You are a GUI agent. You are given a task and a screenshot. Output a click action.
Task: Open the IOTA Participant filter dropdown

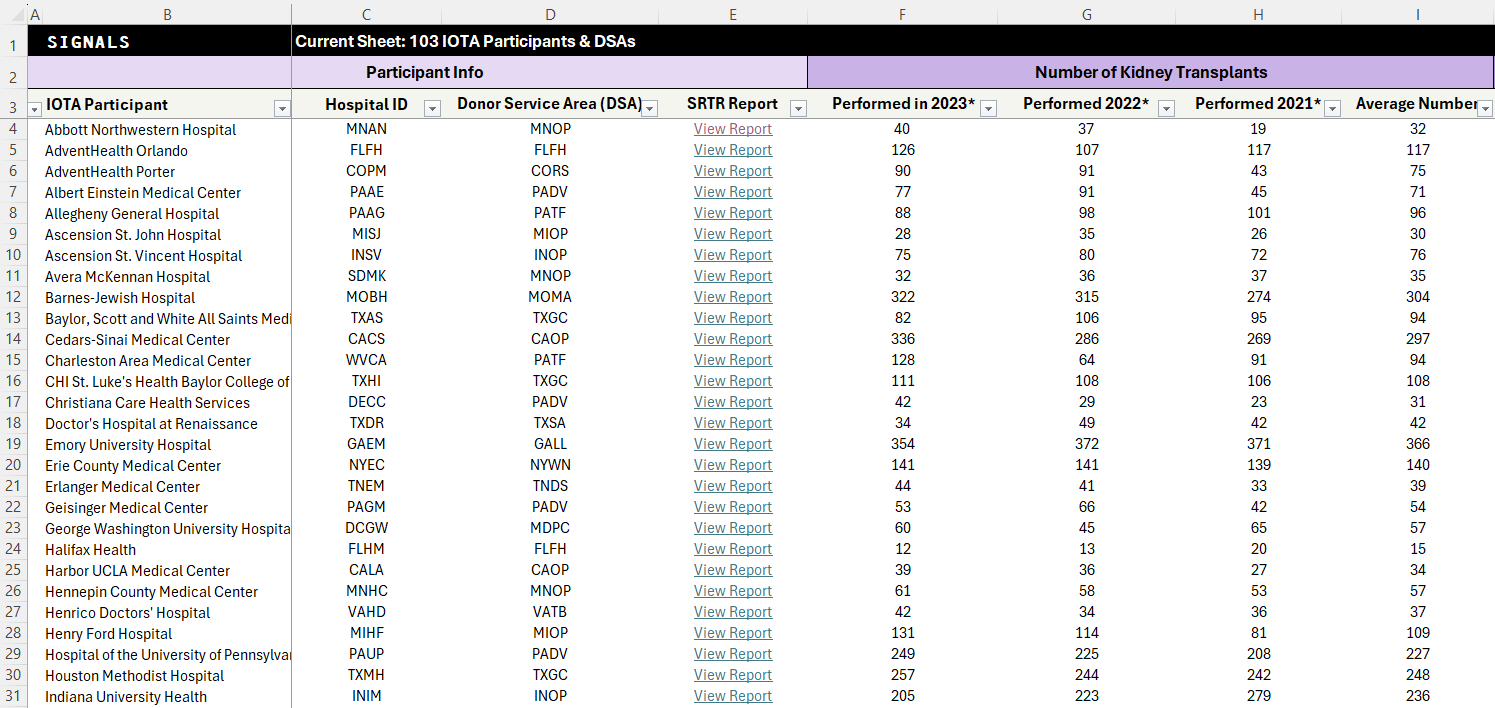282,108
